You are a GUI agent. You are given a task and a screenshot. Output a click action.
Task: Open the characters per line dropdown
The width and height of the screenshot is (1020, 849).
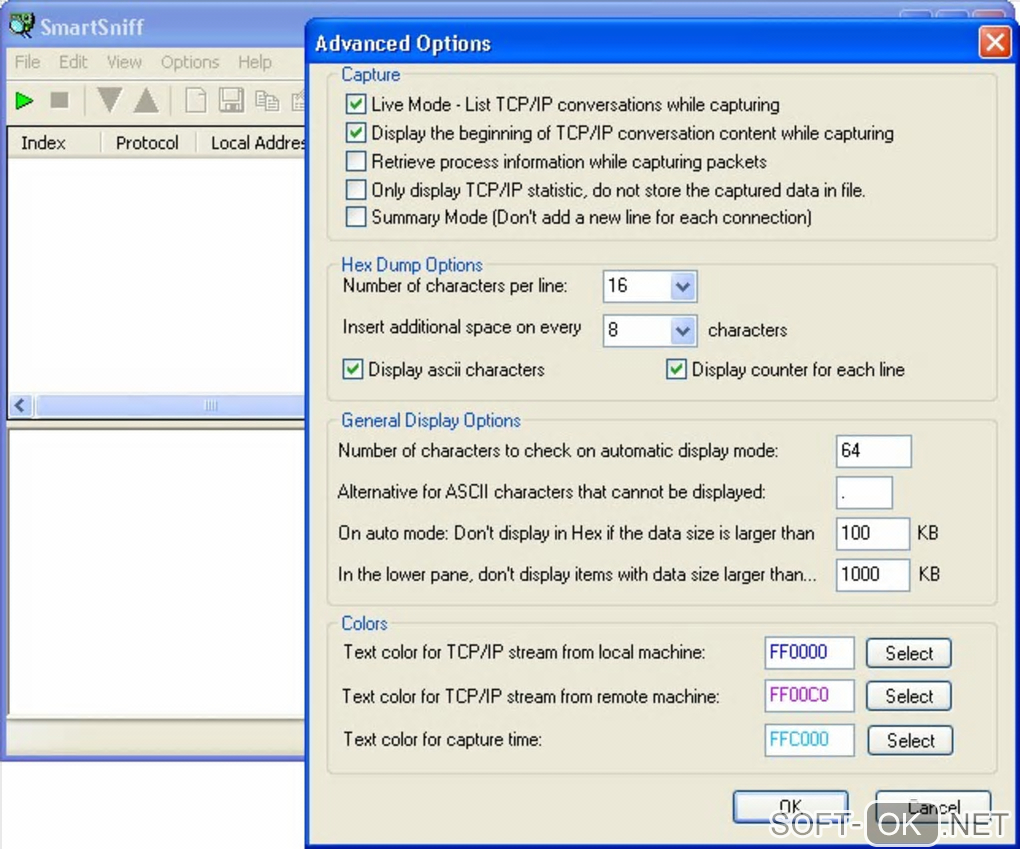pyautogui.click(x=682, y=286)
